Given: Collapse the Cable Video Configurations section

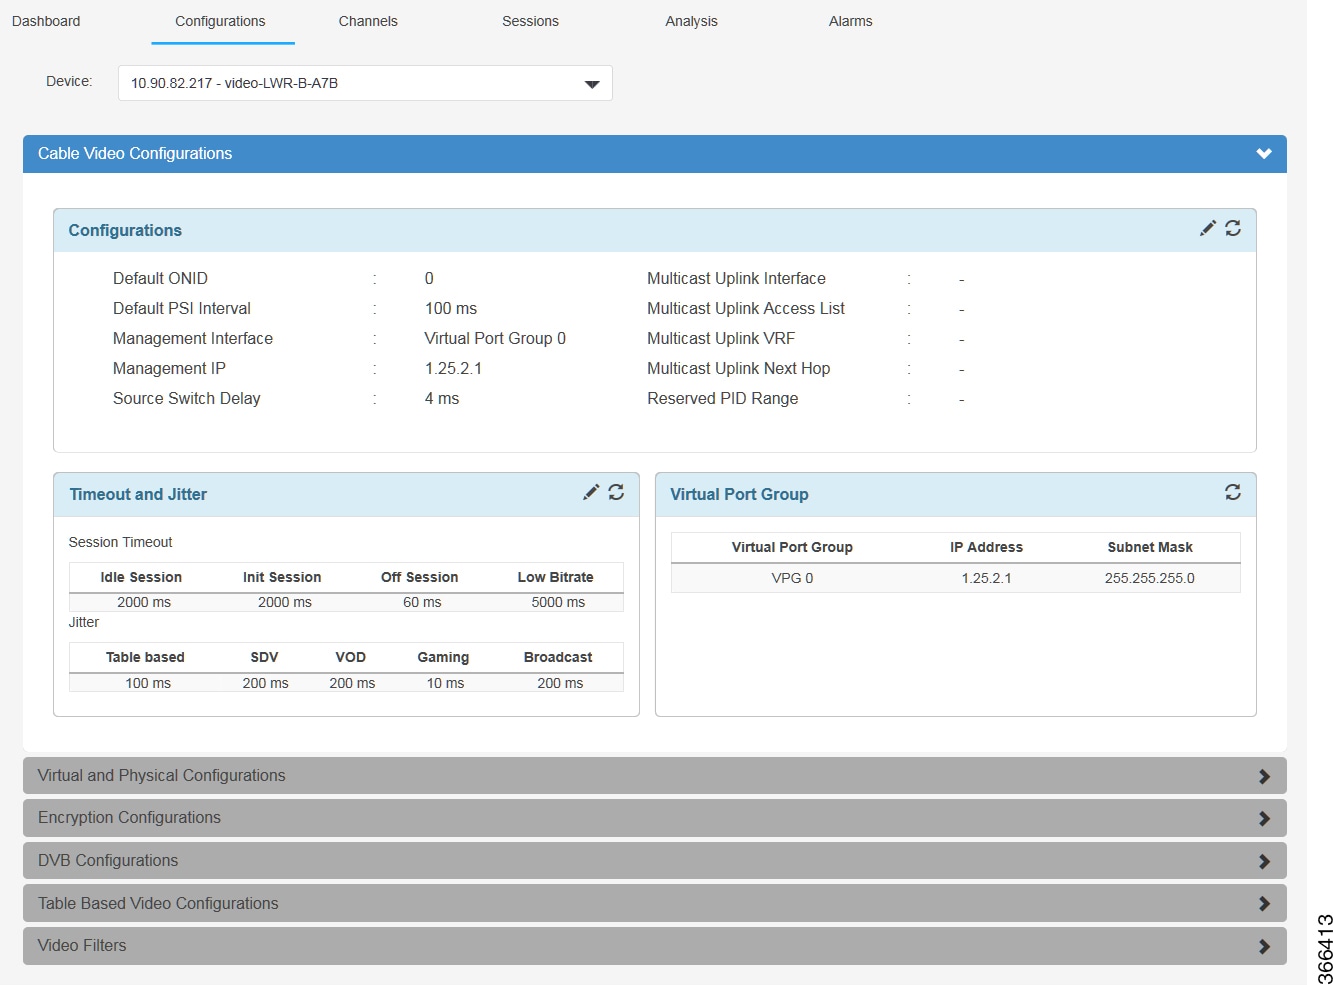Looking at the screenshot, I should pos(1264,153).
